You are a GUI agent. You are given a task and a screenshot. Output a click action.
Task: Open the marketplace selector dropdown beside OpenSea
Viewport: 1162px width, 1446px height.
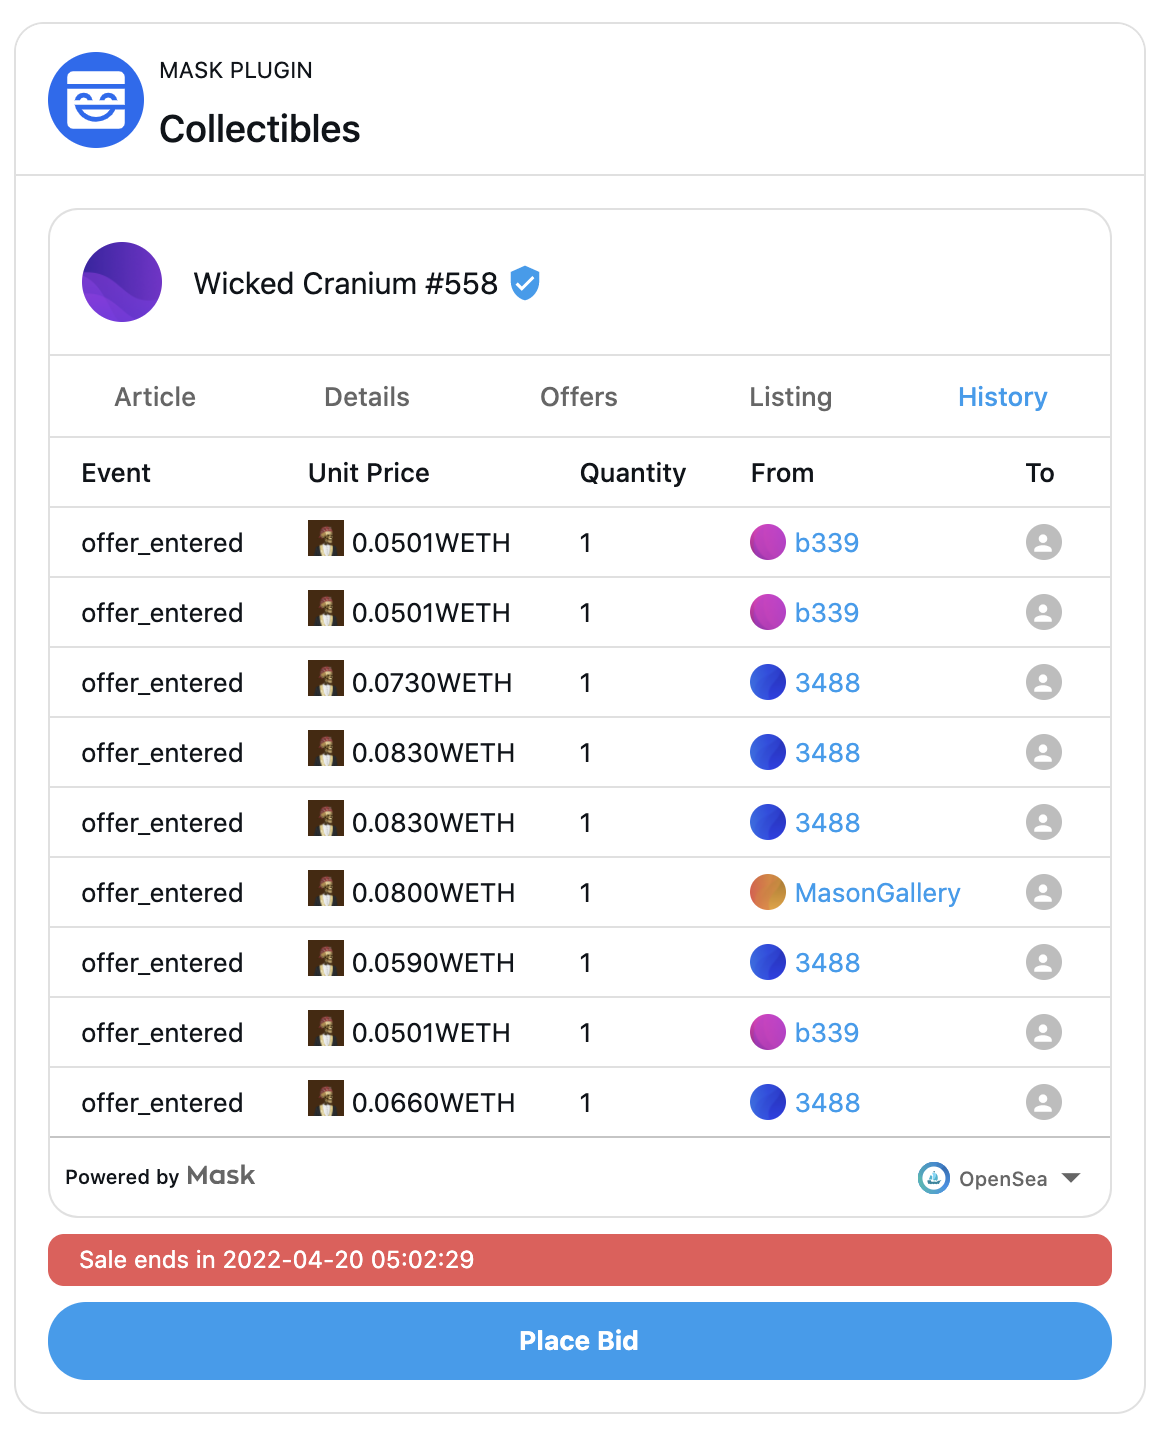click(1070, 1178)
